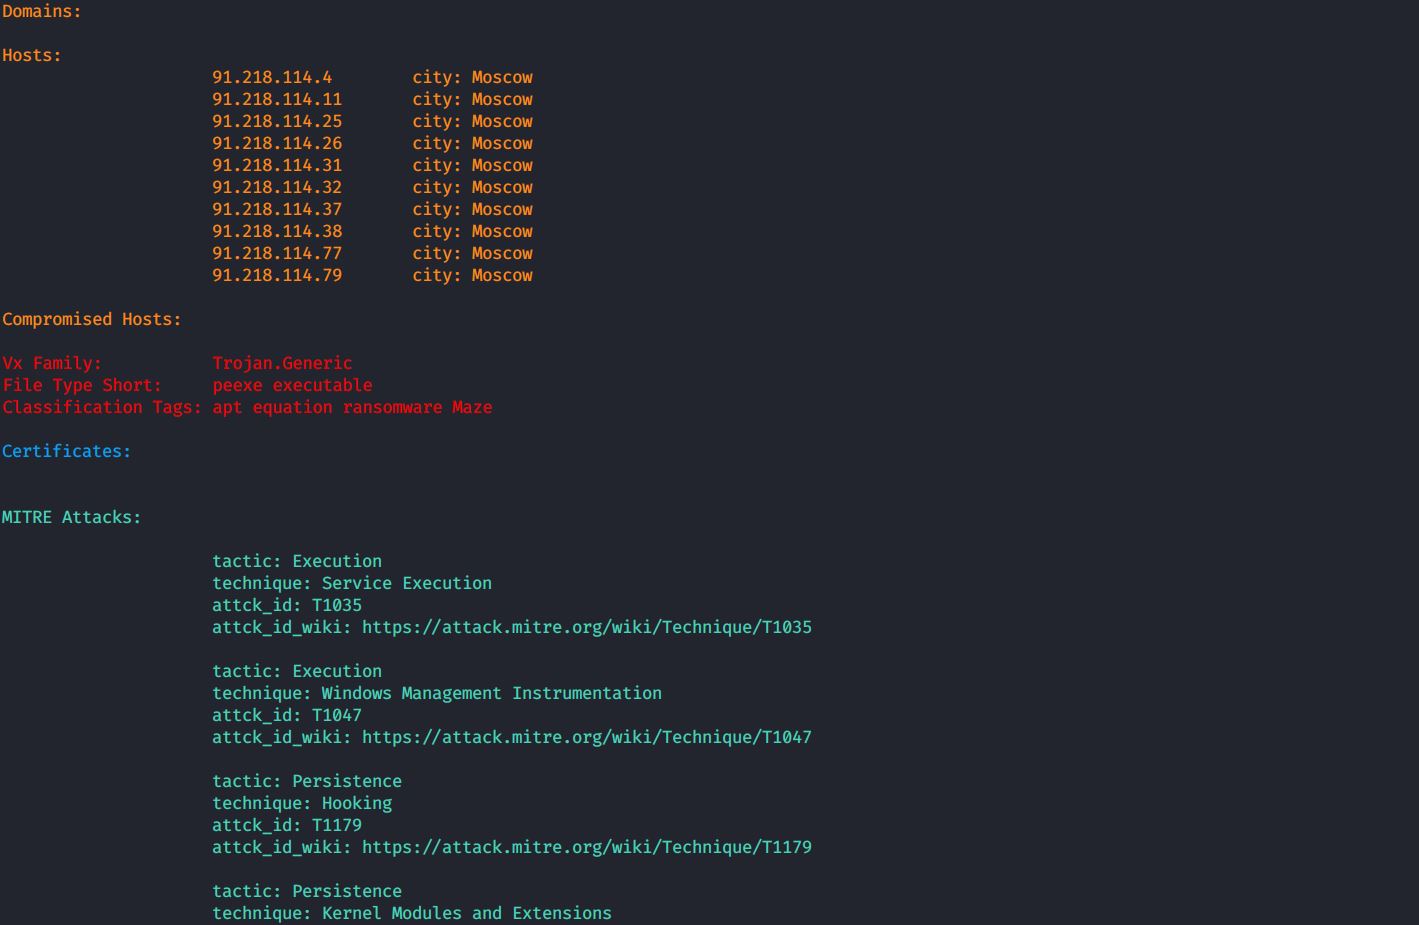The height and width of the screenshot is (925, 1419).
Task: Click the 'attck_id: T1047' line
Action: point(287,716)
